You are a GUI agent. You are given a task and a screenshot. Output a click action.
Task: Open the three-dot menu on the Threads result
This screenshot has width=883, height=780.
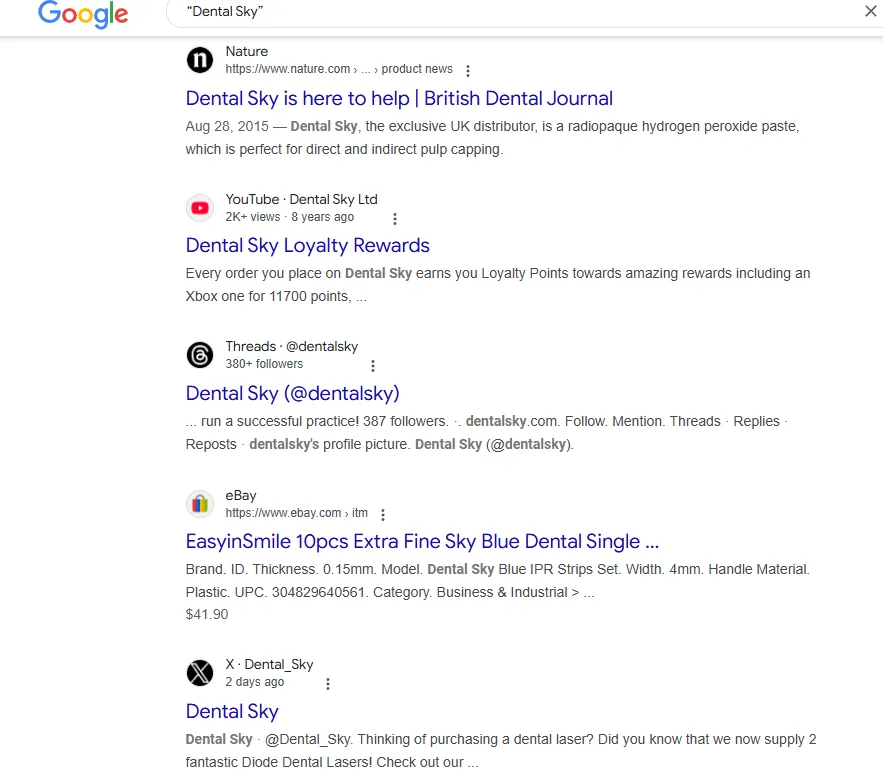[x=373, y=366]
